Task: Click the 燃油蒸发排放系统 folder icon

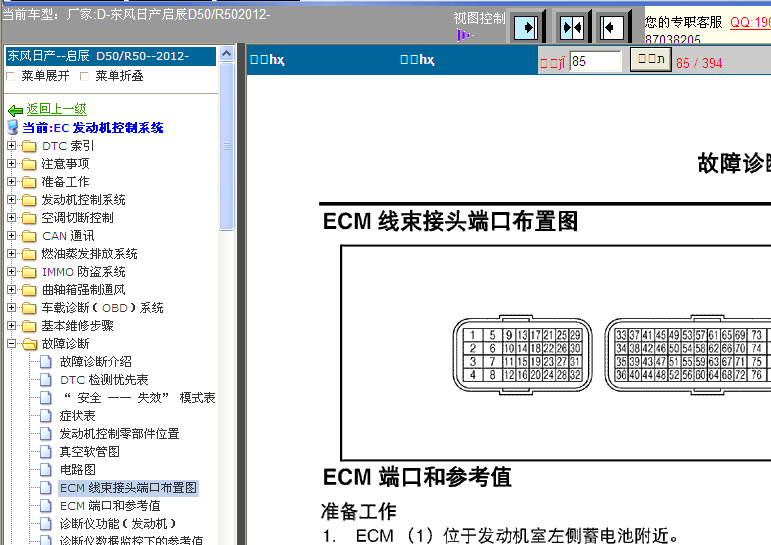Action: 30,254
